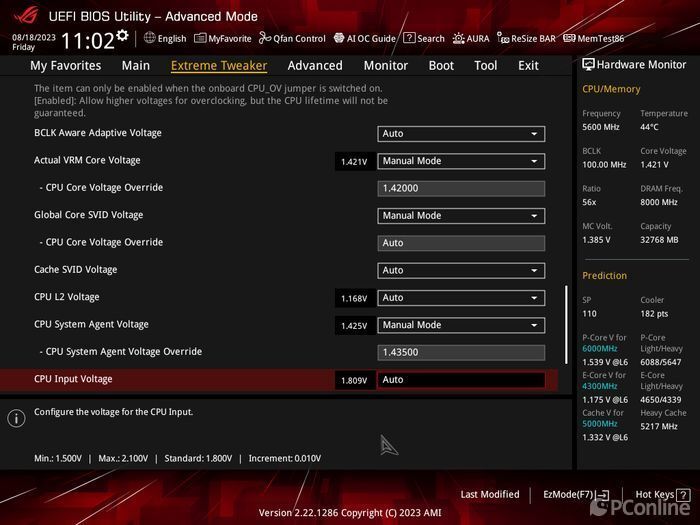Open Global Core SVID Voltage dropdown
700x525 pixels.
[461, 216]
